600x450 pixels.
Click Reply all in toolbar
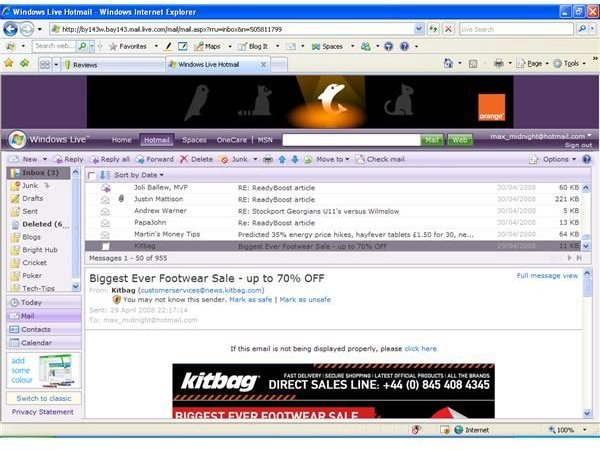click(110, 159)
